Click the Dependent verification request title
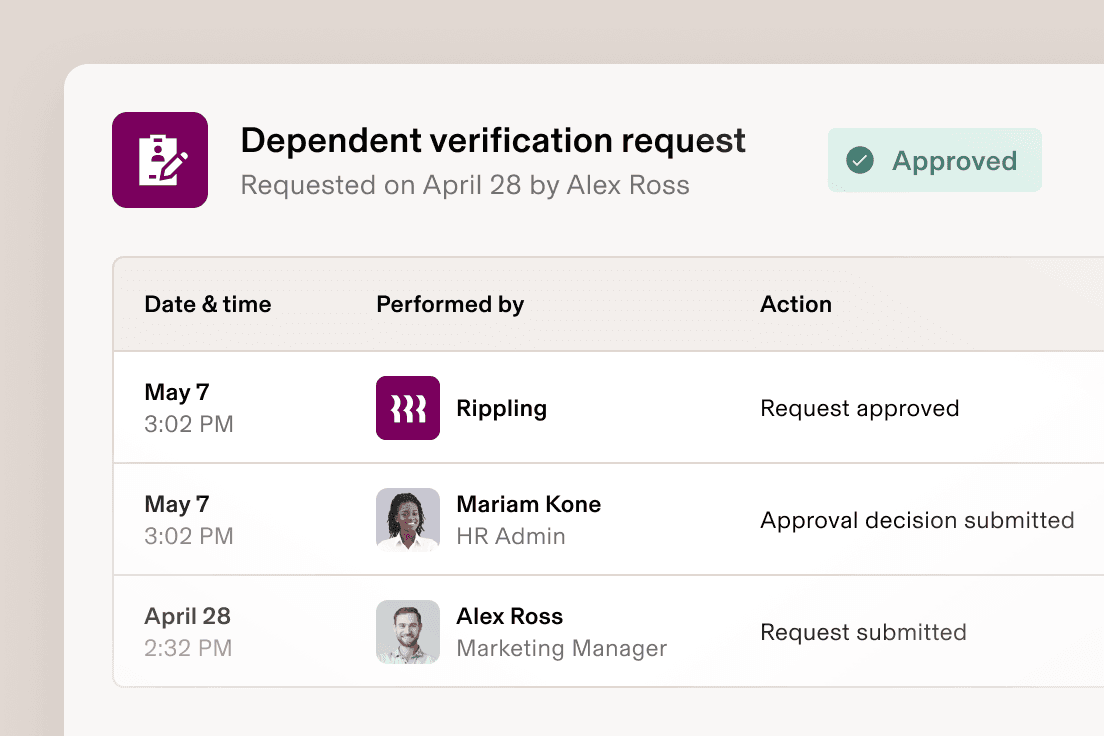 493,140
